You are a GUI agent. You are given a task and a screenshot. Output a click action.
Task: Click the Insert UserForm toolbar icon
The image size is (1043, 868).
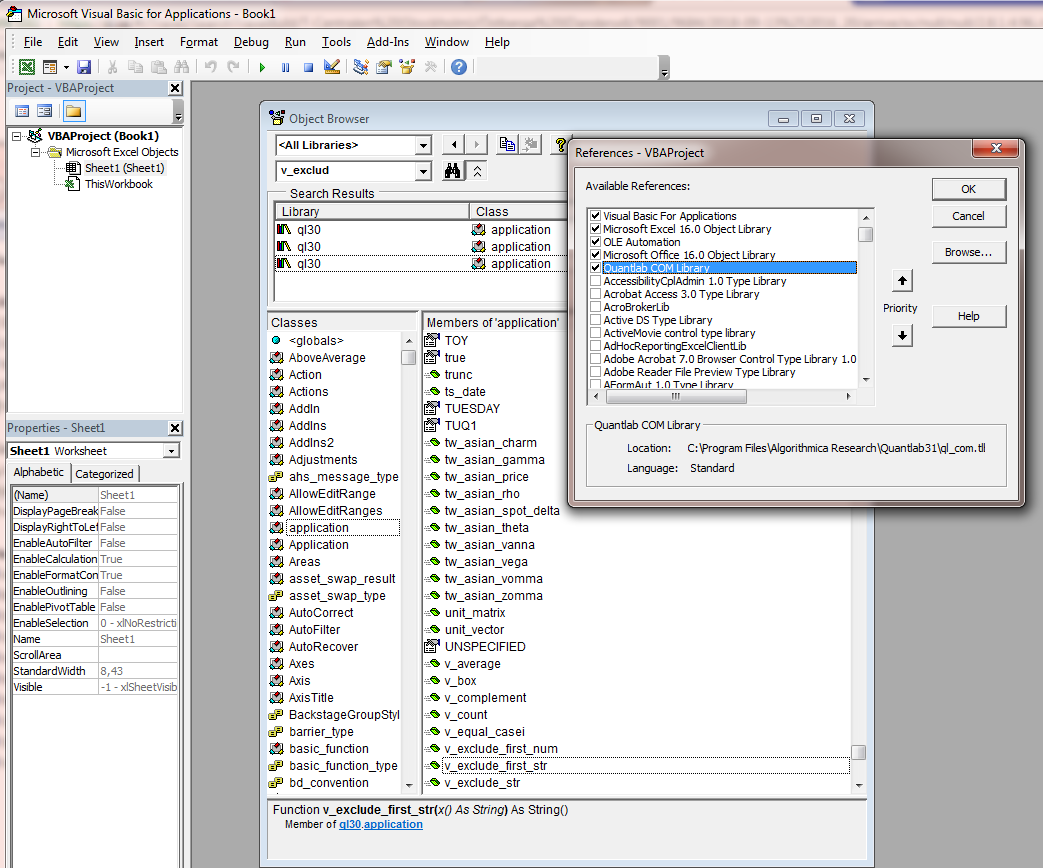pos(50,67)
